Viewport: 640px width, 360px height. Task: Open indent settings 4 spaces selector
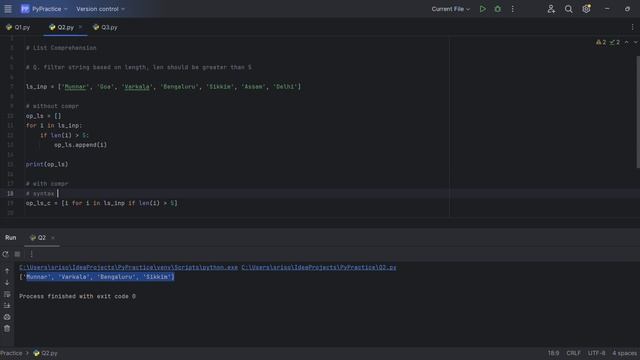click(x=624, y=353)
